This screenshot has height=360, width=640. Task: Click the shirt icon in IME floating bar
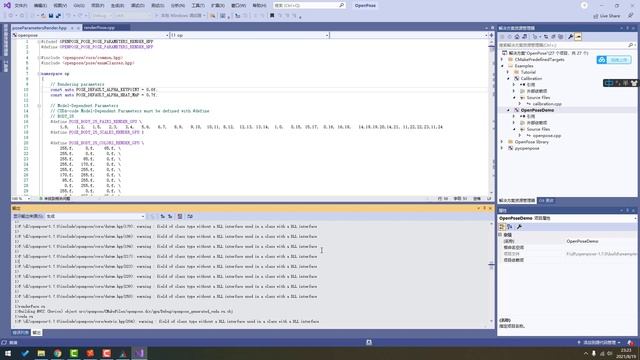click(633, 83)
